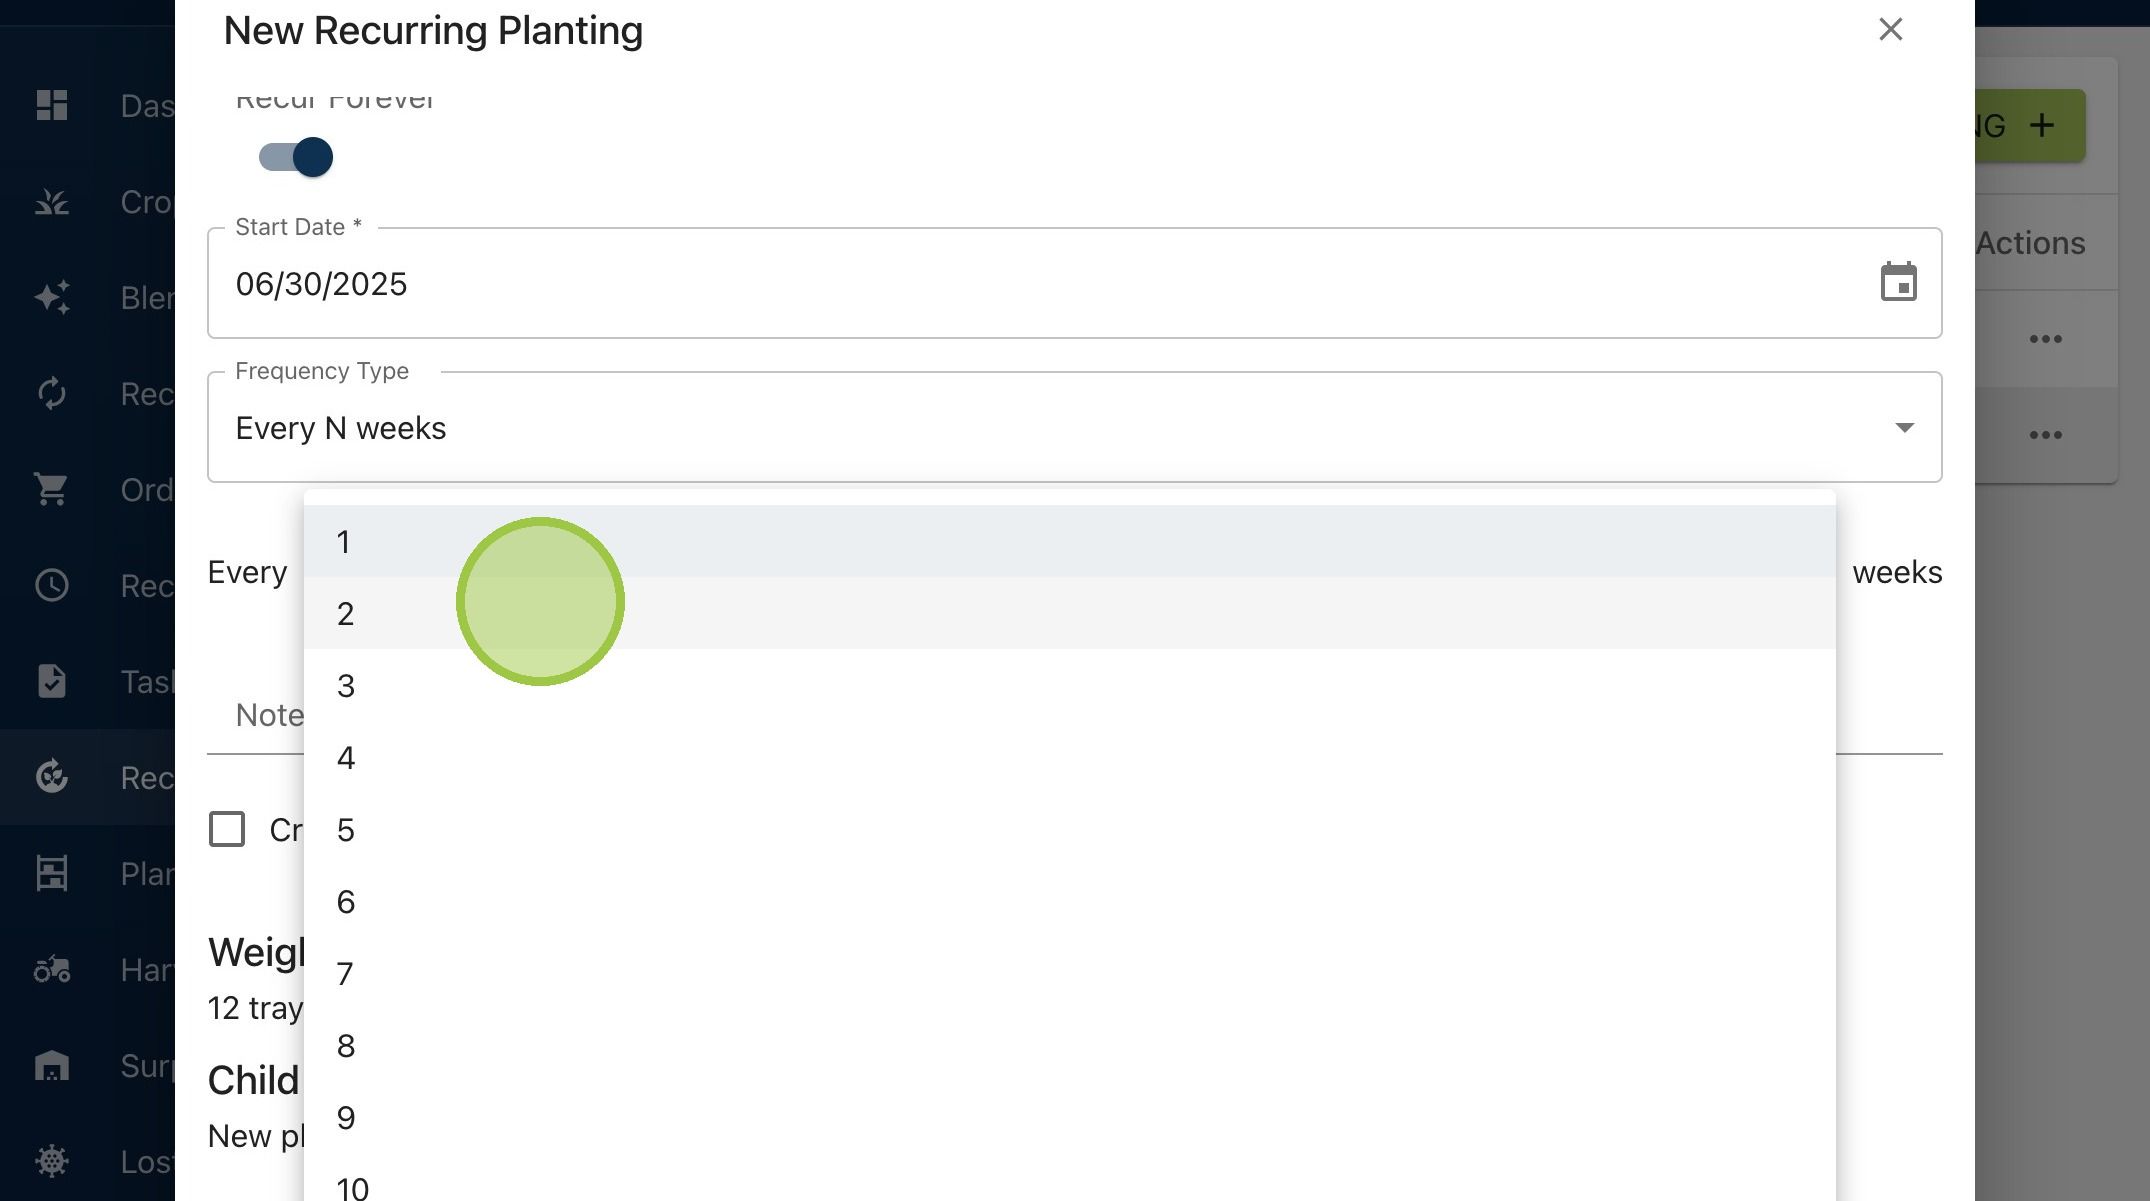Open the clock icon in sidebar
Image resolution: width=2150 pixels, height=1201 pixels.
coord(51,585)
